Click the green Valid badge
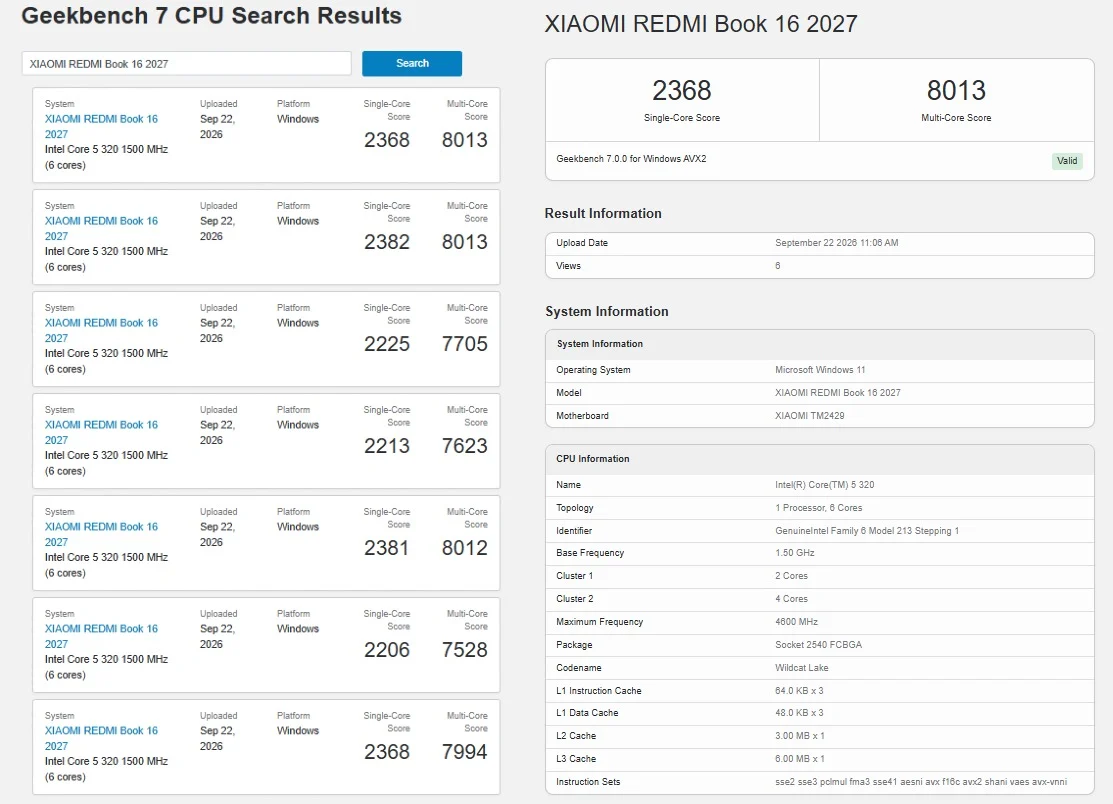Viewport: 1113px width, 804px height. pyautogui.click(x=1067, y=160)
